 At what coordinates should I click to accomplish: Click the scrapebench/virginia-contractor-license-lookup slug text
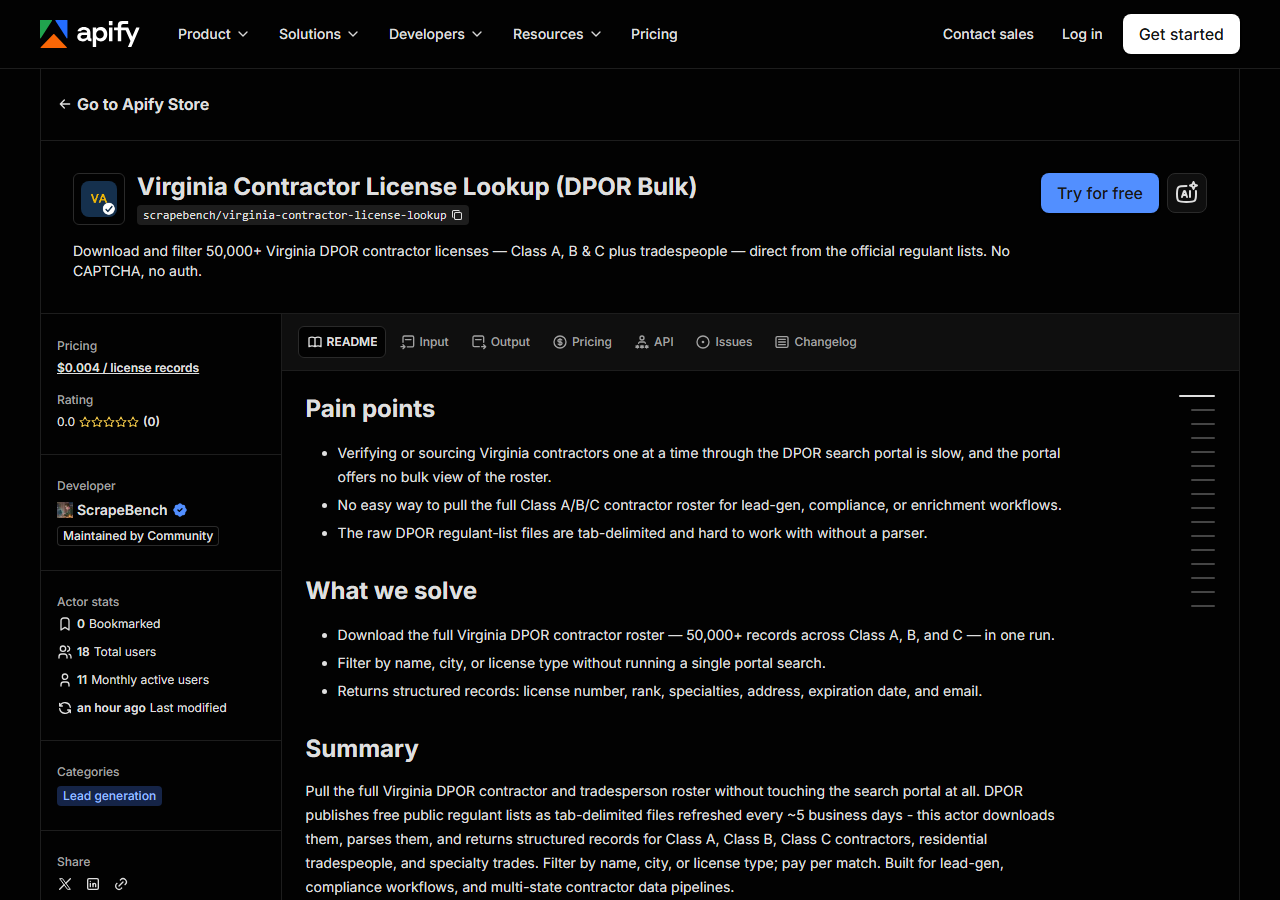click(295, 215)
